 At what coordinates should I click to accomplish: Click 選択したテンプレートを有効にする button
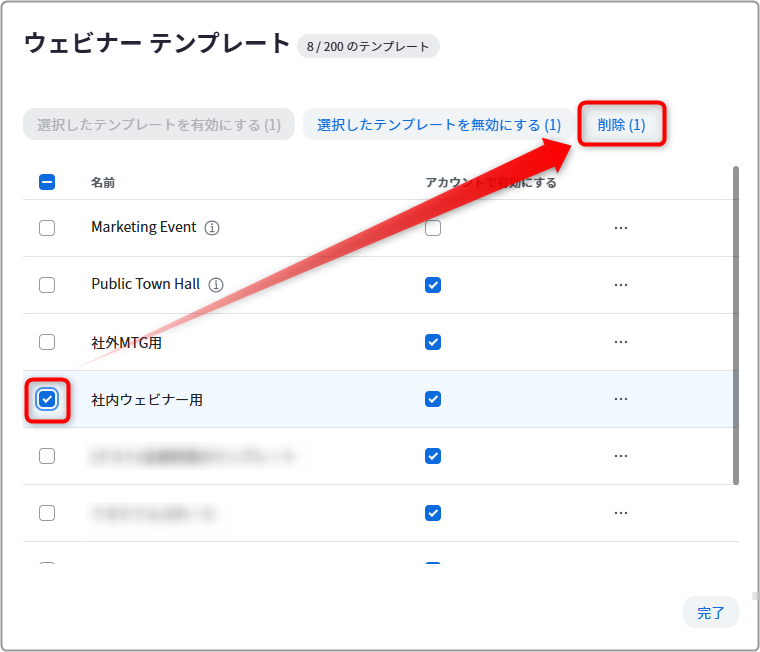159,125
